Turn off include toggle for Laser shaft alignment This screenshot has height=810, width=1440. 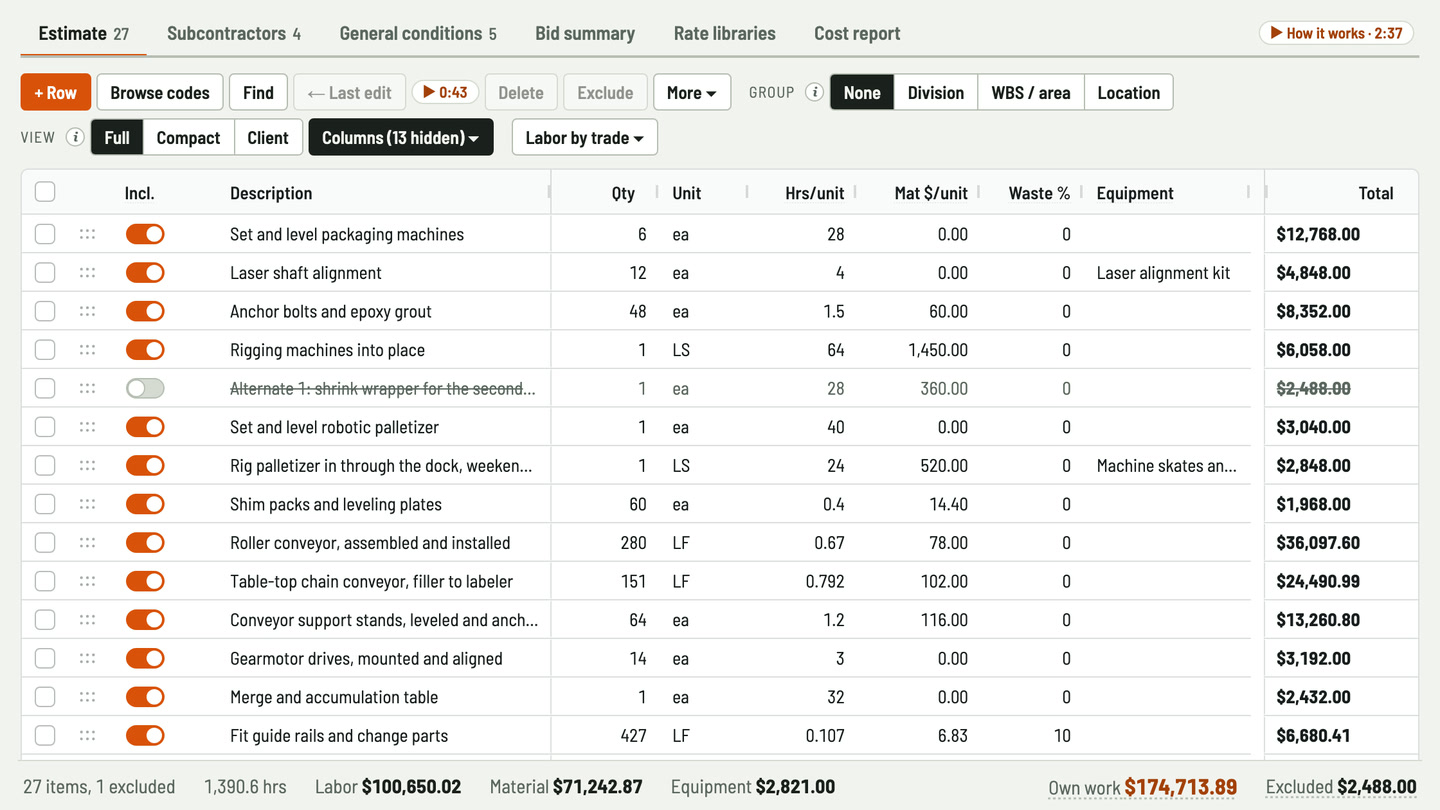145,273
